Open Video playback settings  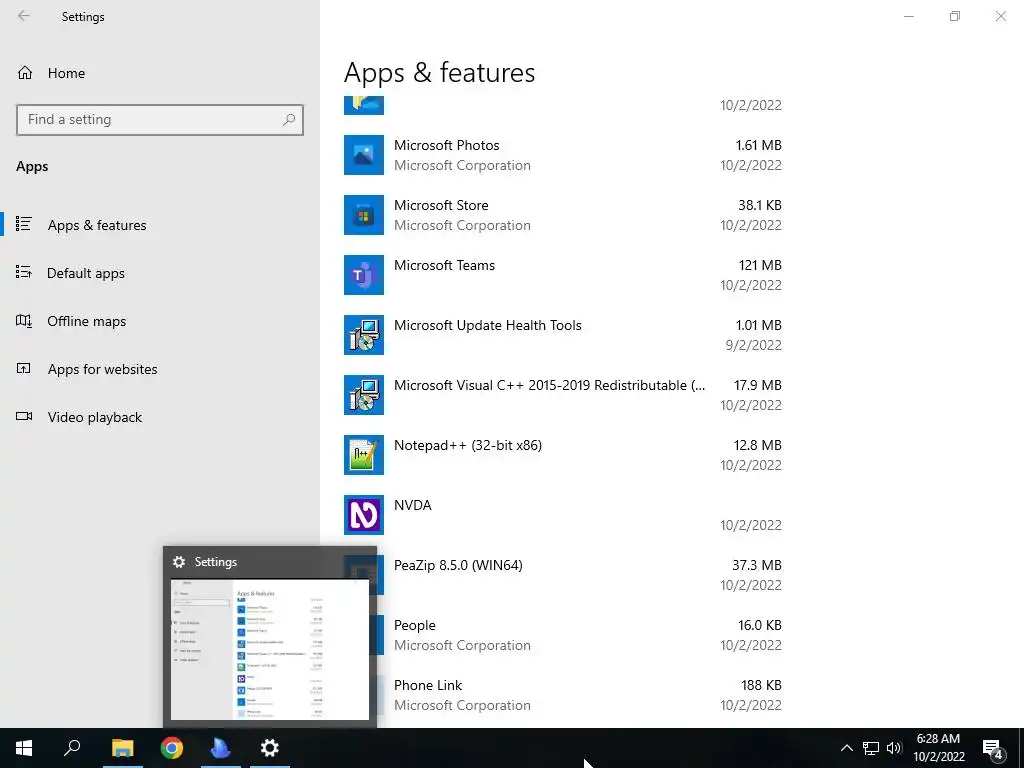point(160,417)
